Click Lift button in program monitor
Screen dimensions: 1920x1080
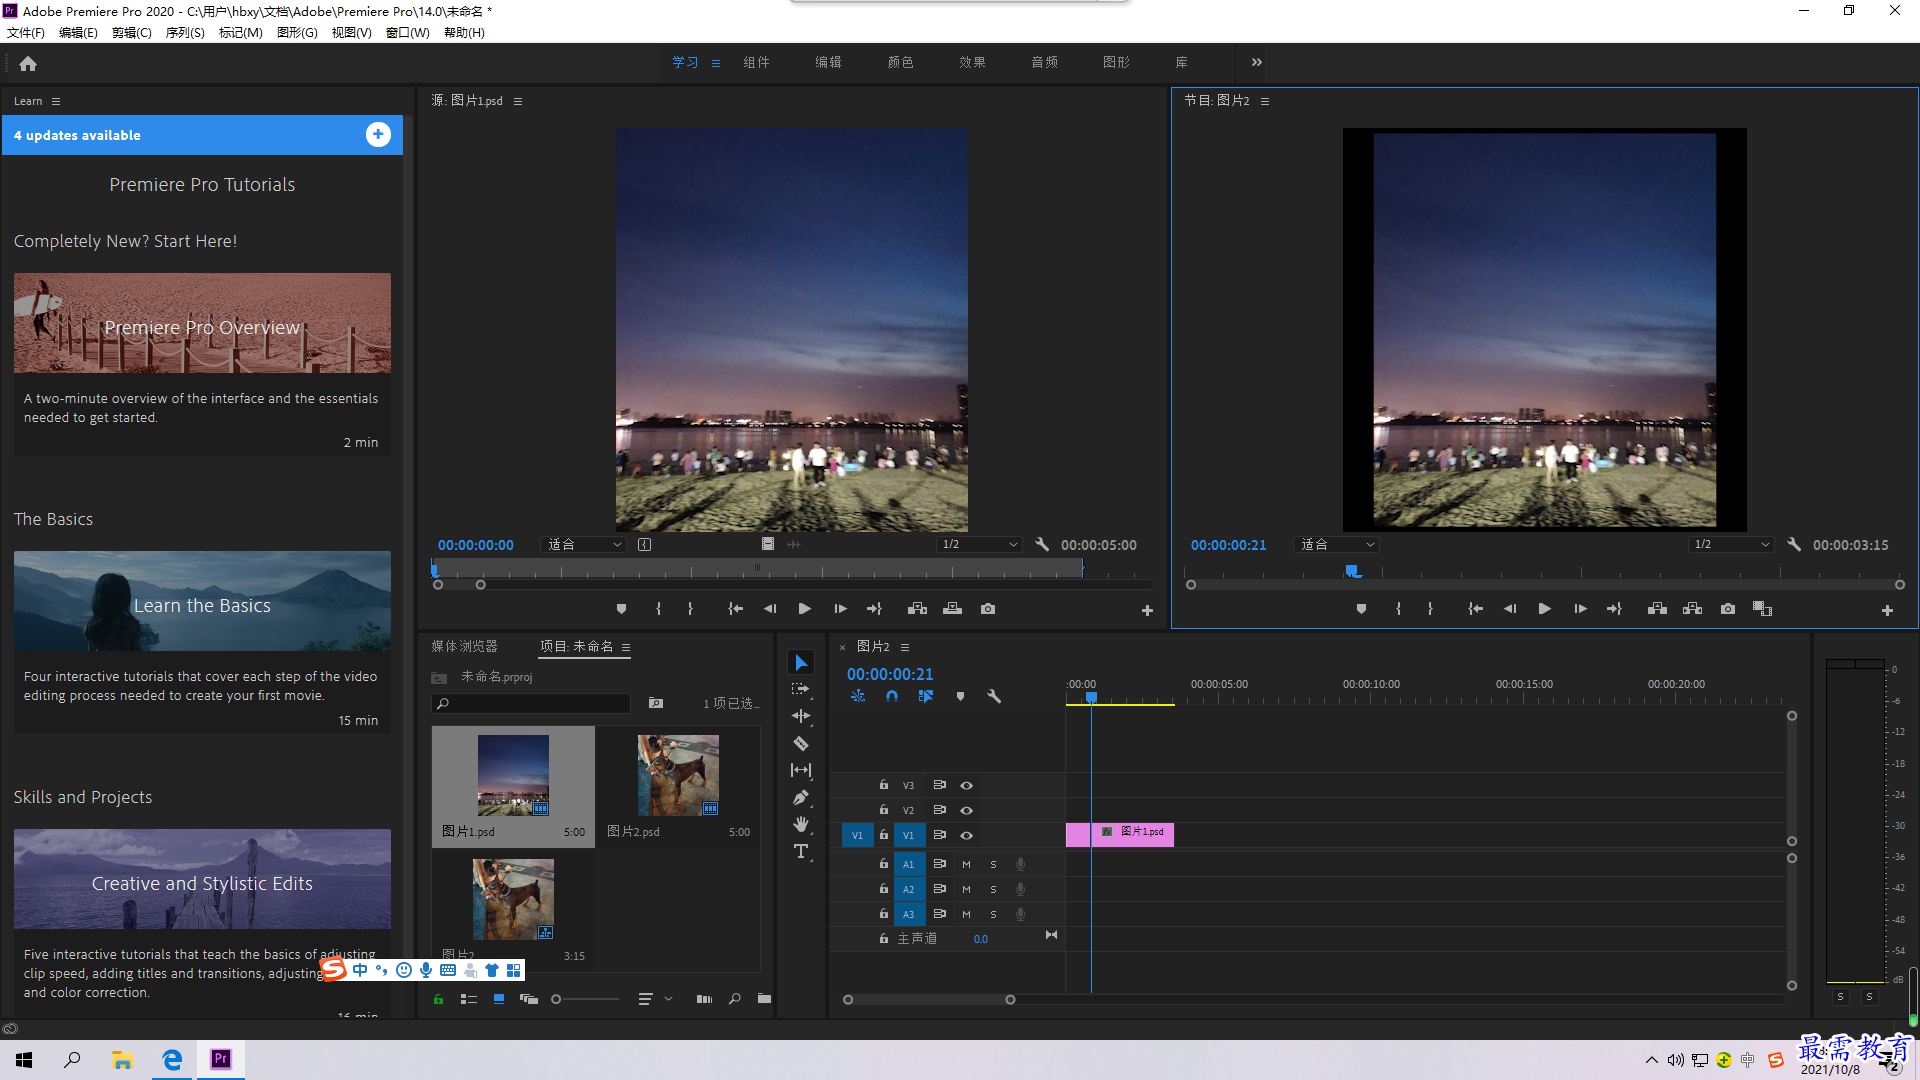coord(1657,608)
